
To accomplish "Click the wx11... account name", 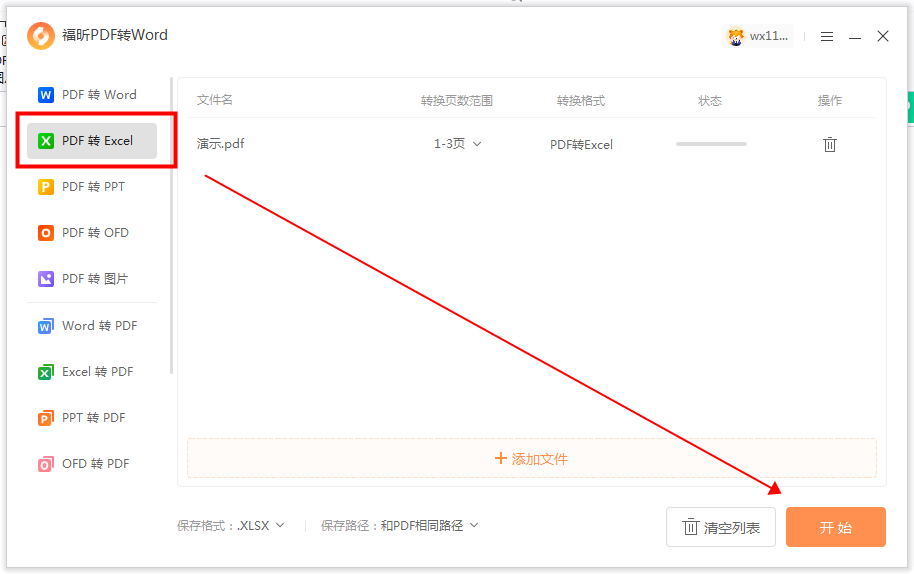I will click(x=768, y=36).
